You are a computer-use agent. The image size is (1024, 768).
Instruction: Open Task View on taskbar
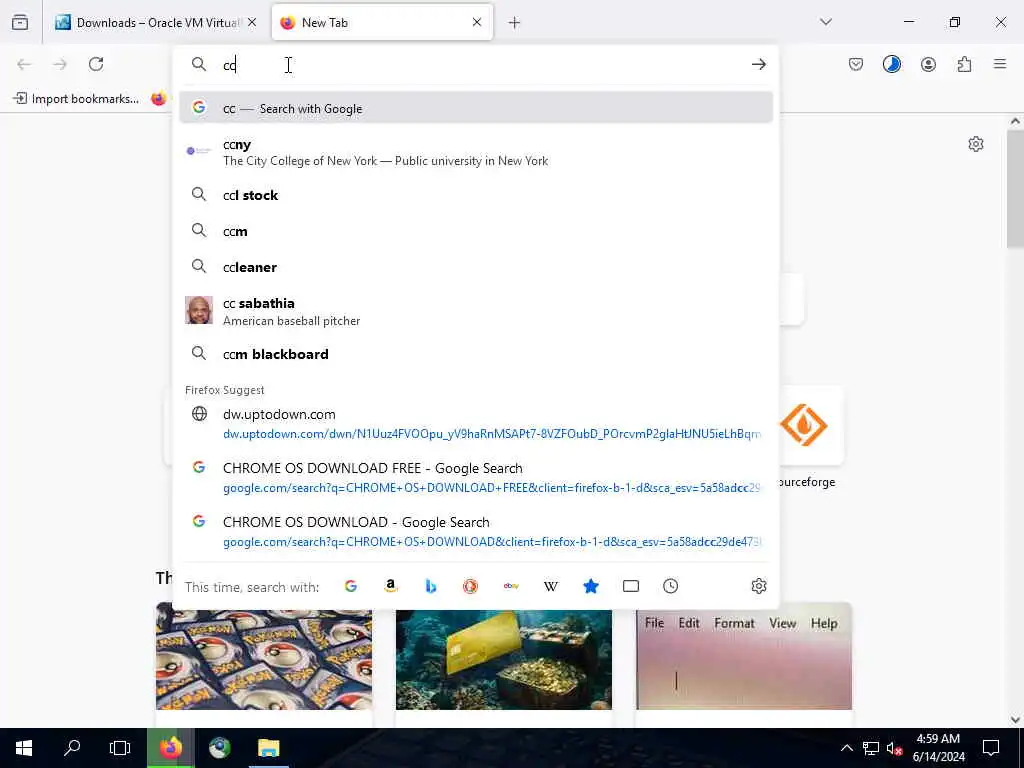(120, 748)
